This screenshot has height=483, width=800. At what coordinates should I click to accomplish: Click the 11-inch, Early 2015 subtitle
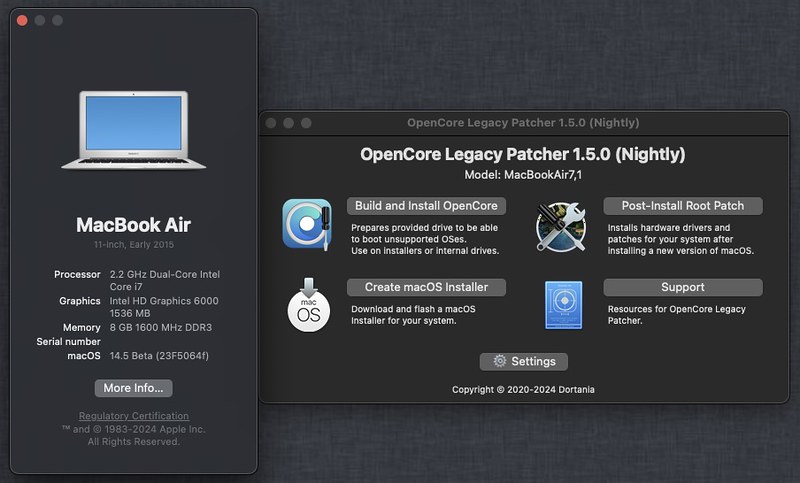point(134,244)
